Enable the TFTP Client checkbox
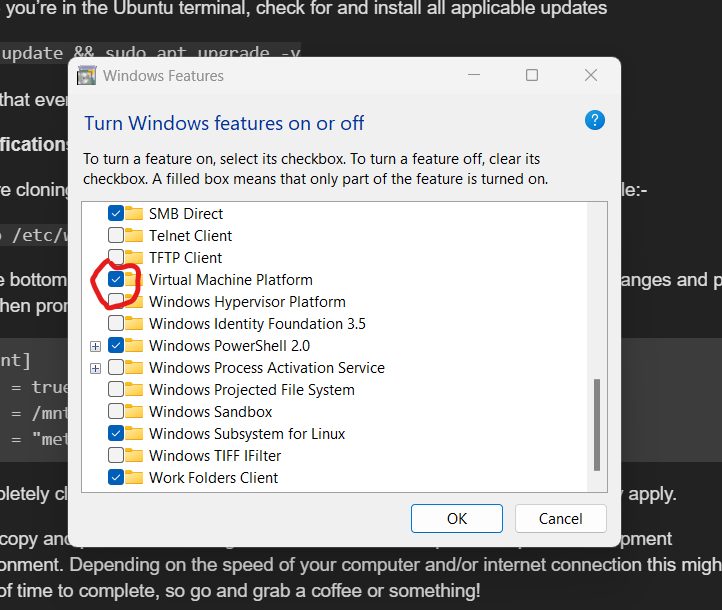The width and height of the screenshot is (722, 610). tap(116, 257)
